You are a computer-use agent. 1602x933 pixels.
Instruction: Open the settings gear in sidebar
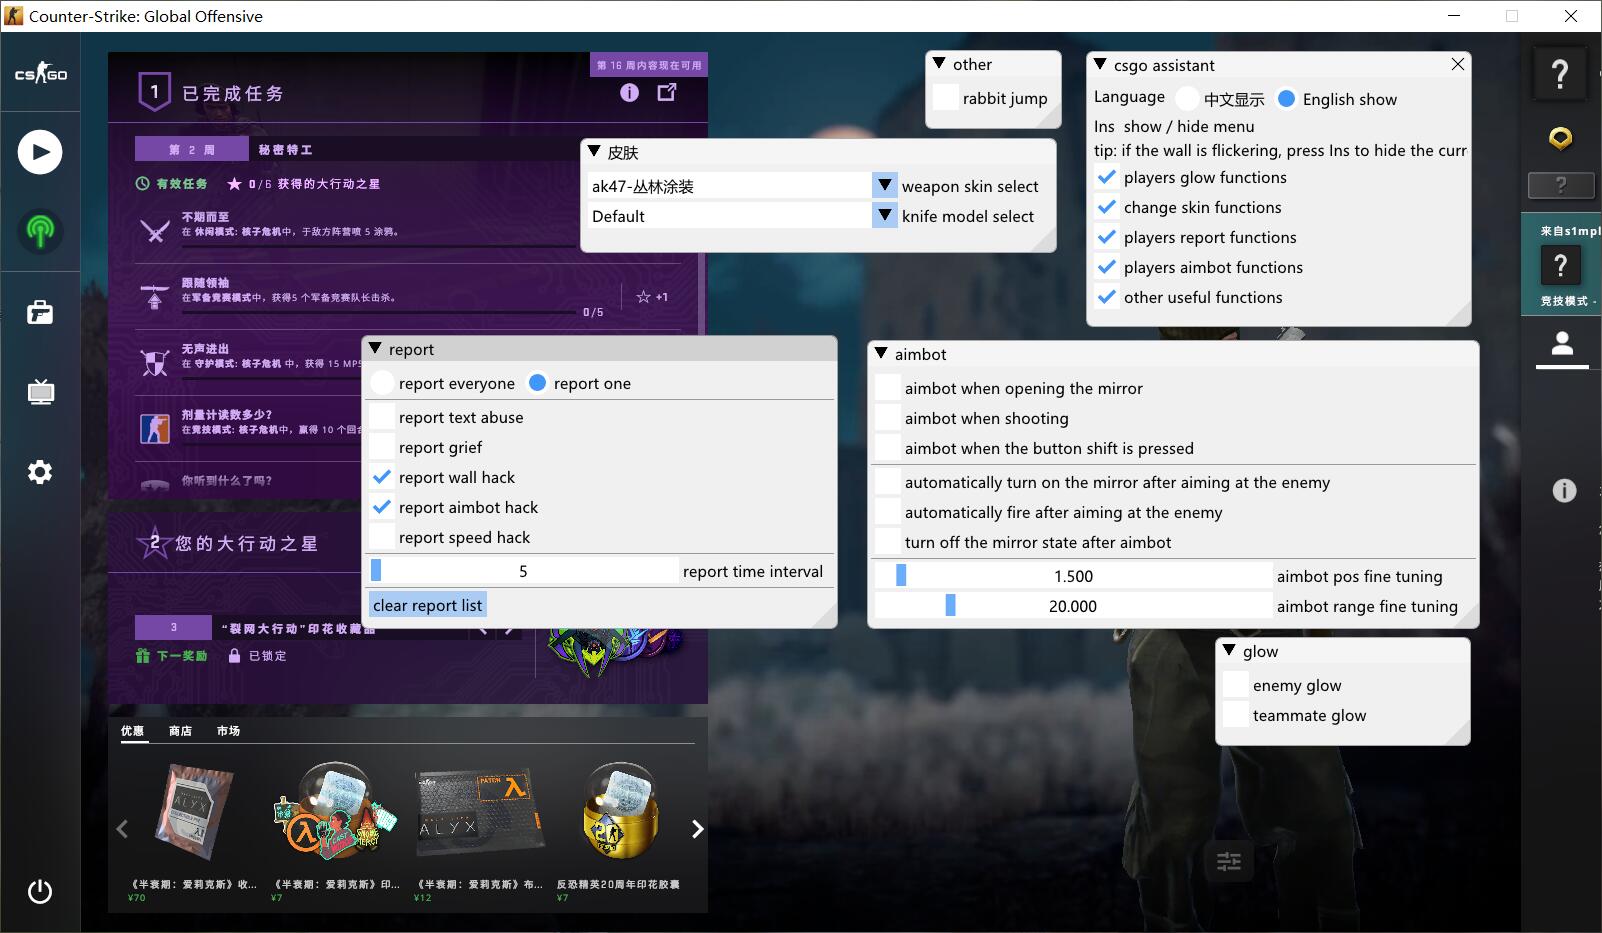pos(40,472)
